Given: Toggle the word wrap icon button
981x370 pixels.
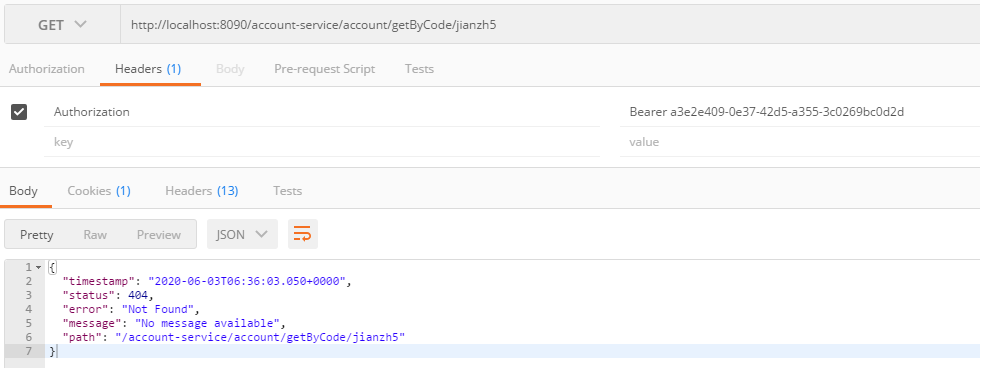Looking at the screenshot, I should pos(303,235).
